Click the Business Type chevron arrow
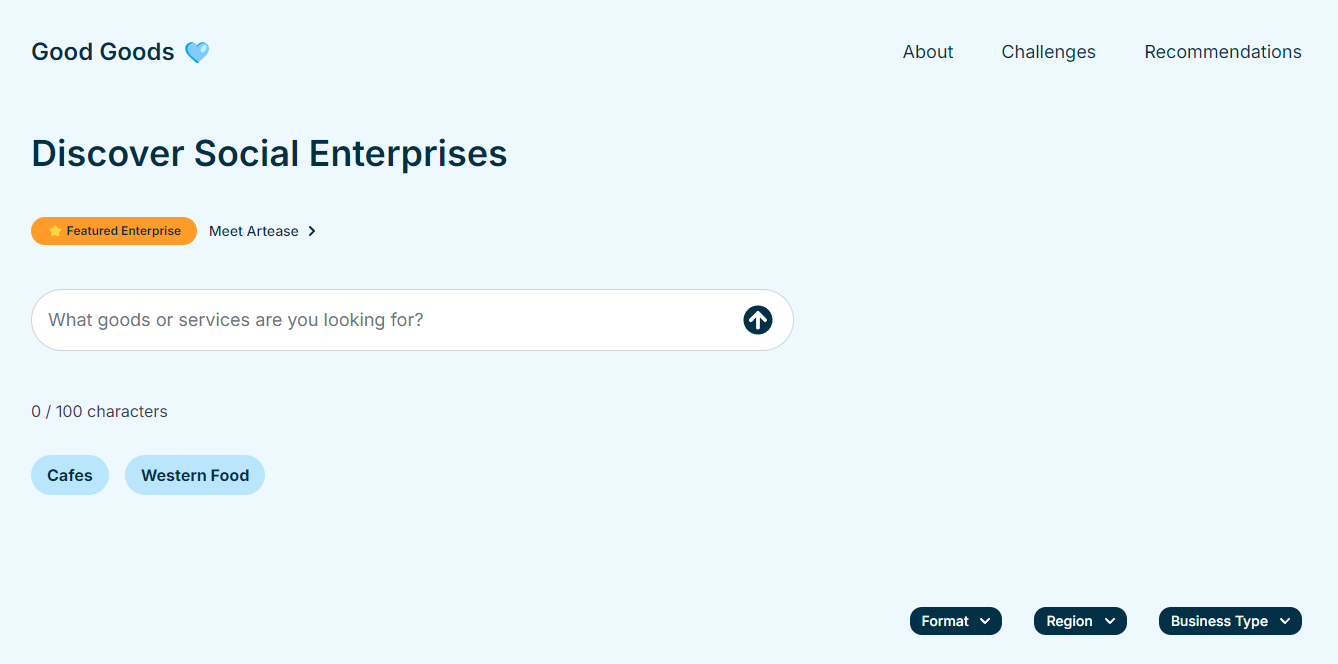Viewport: 1338px width, 664px height. click(x=1285, y=621)
